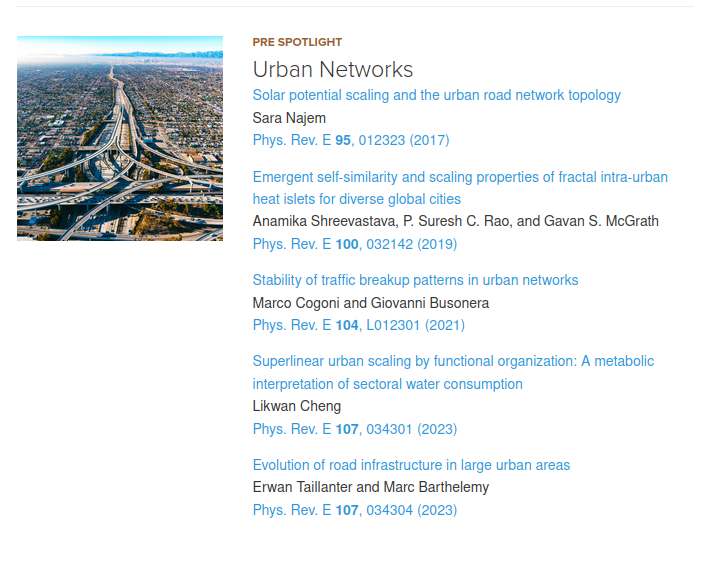Visit citation Phys. Rev. E 107, 034304 (2023)
This screenshot has height=565, width=708.
click(x=354, y=510)
